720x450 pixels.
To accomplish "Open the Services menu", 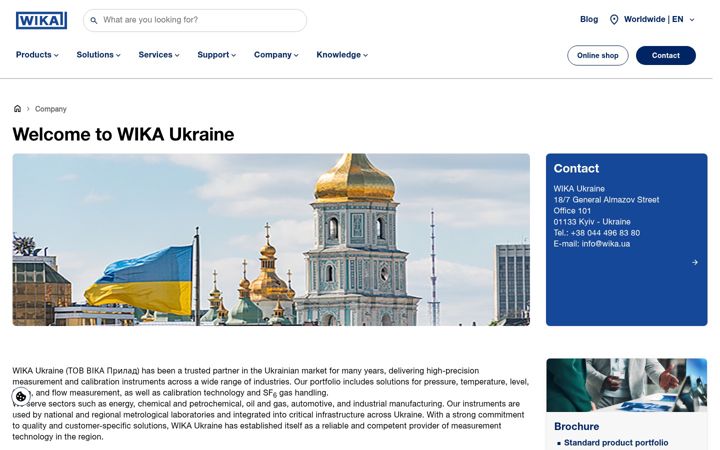I will (x=159, y=55).
